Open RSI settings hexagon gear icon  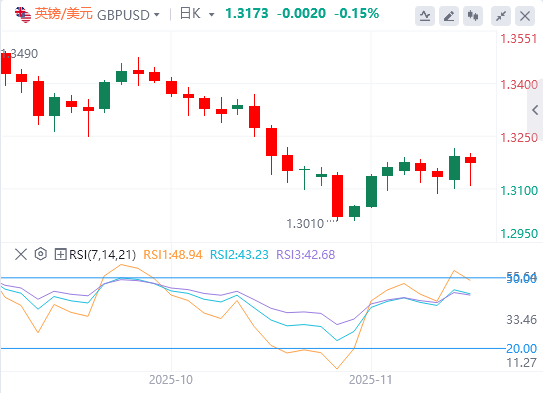[x=41, y=254]
